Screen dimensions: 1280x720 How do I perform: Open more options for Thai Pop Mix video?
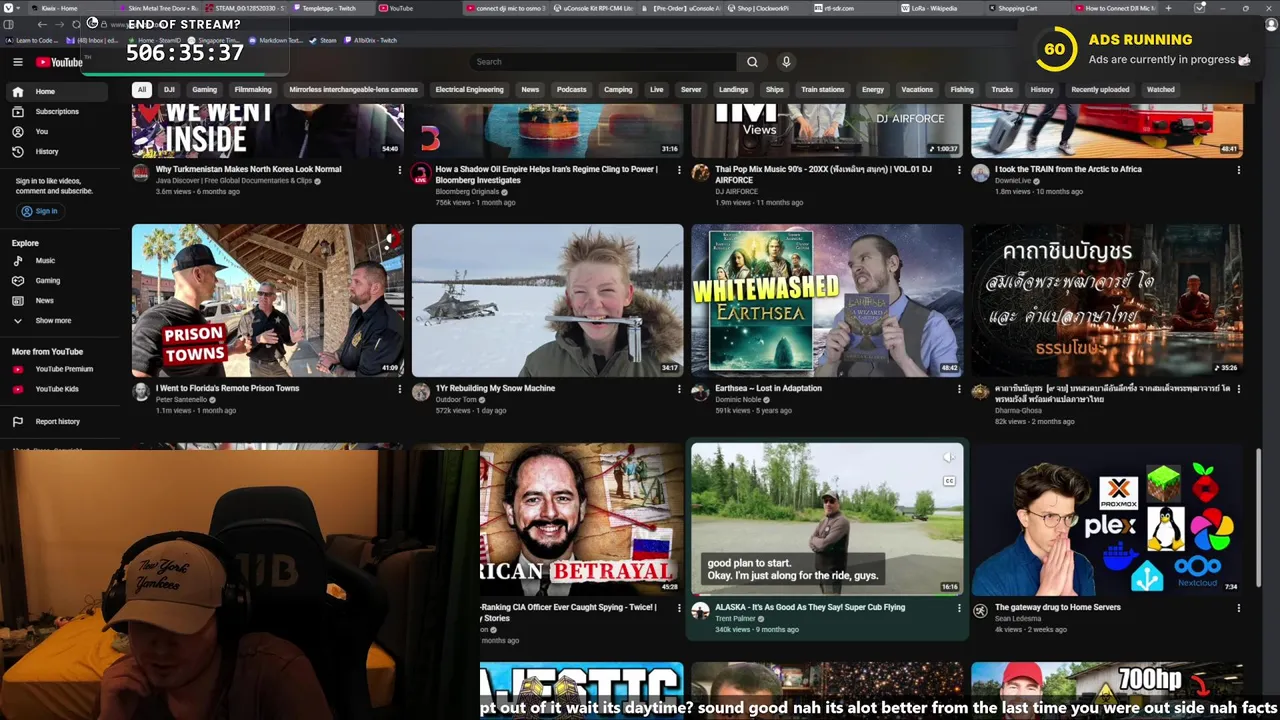tap(959, 170)
